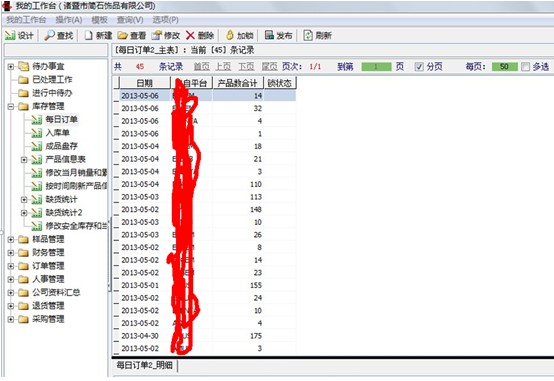The height and width of the screenshot is (381, 554).
Task: Lock the record with 加锁 icon
Action: tap(230, 35)
